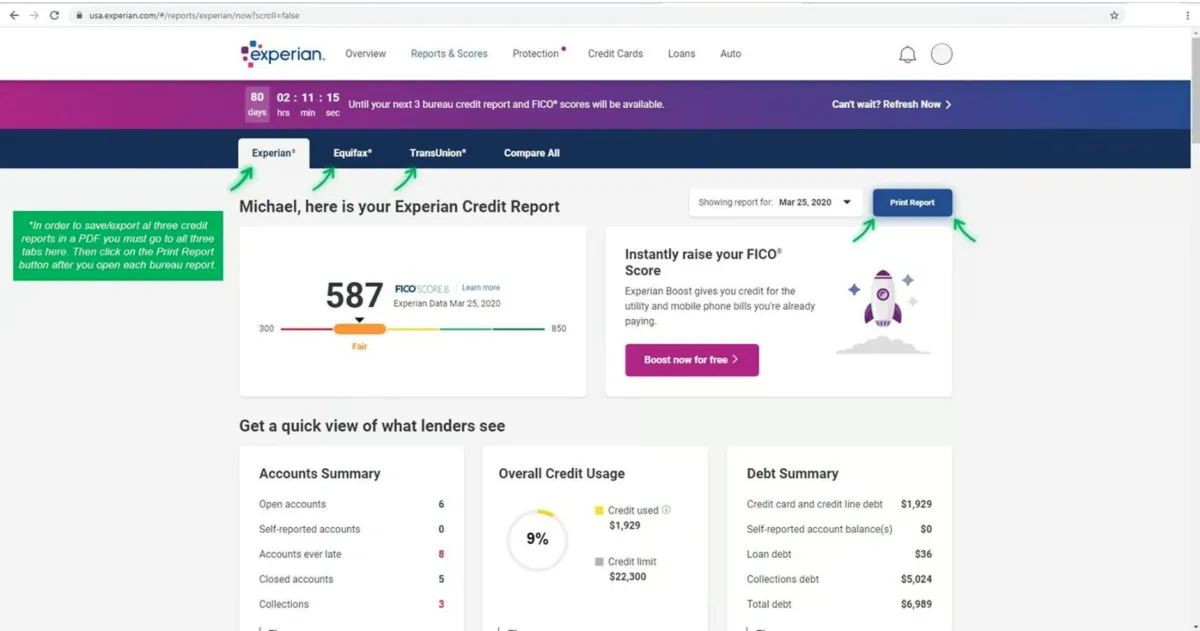The width and height of the screenshot is (1200, 631).
Task: Click the Fair marker on the score bar
Action: (x=359, y=329)
